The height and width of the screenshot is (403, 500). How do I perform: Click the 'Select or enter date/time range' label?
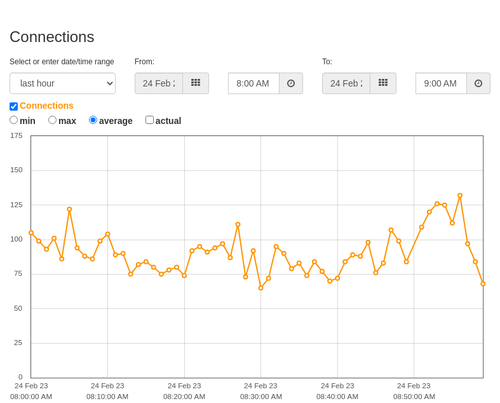(x=62, y=62)
